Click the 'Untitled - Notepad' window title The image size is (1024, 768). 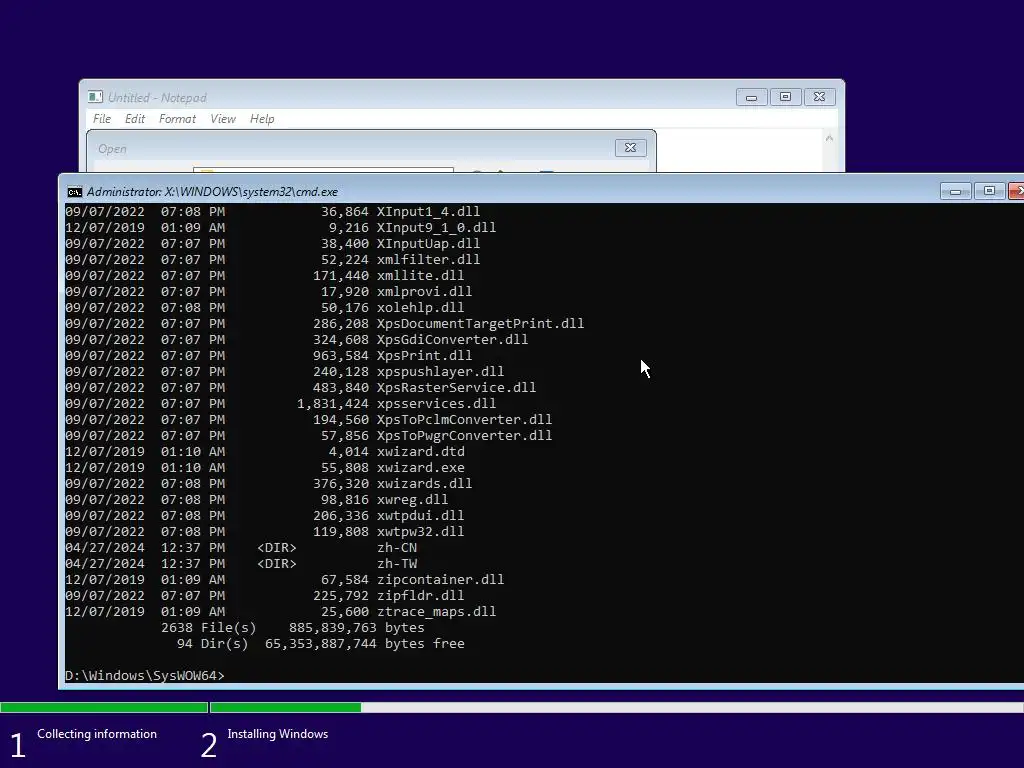click(x=157, y=97)
